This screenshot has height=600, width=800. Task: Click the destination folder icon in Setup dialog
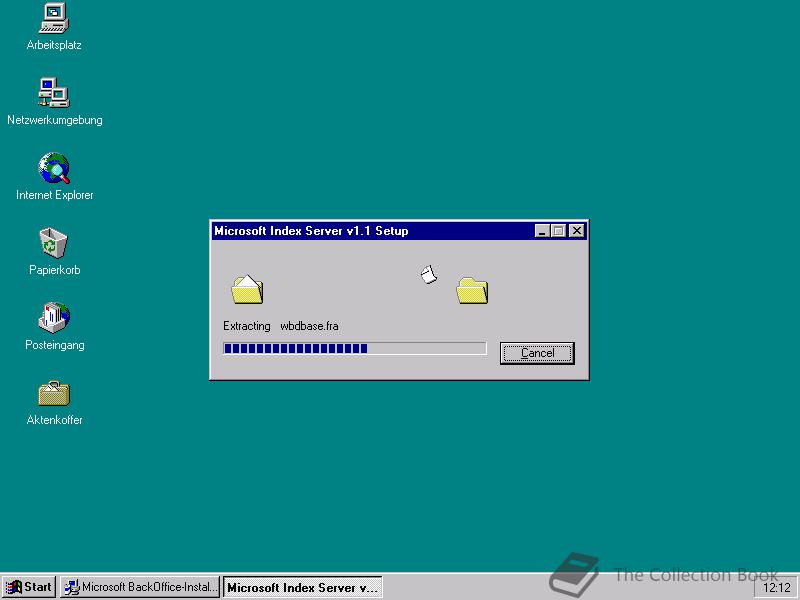(x=472, y=290)
